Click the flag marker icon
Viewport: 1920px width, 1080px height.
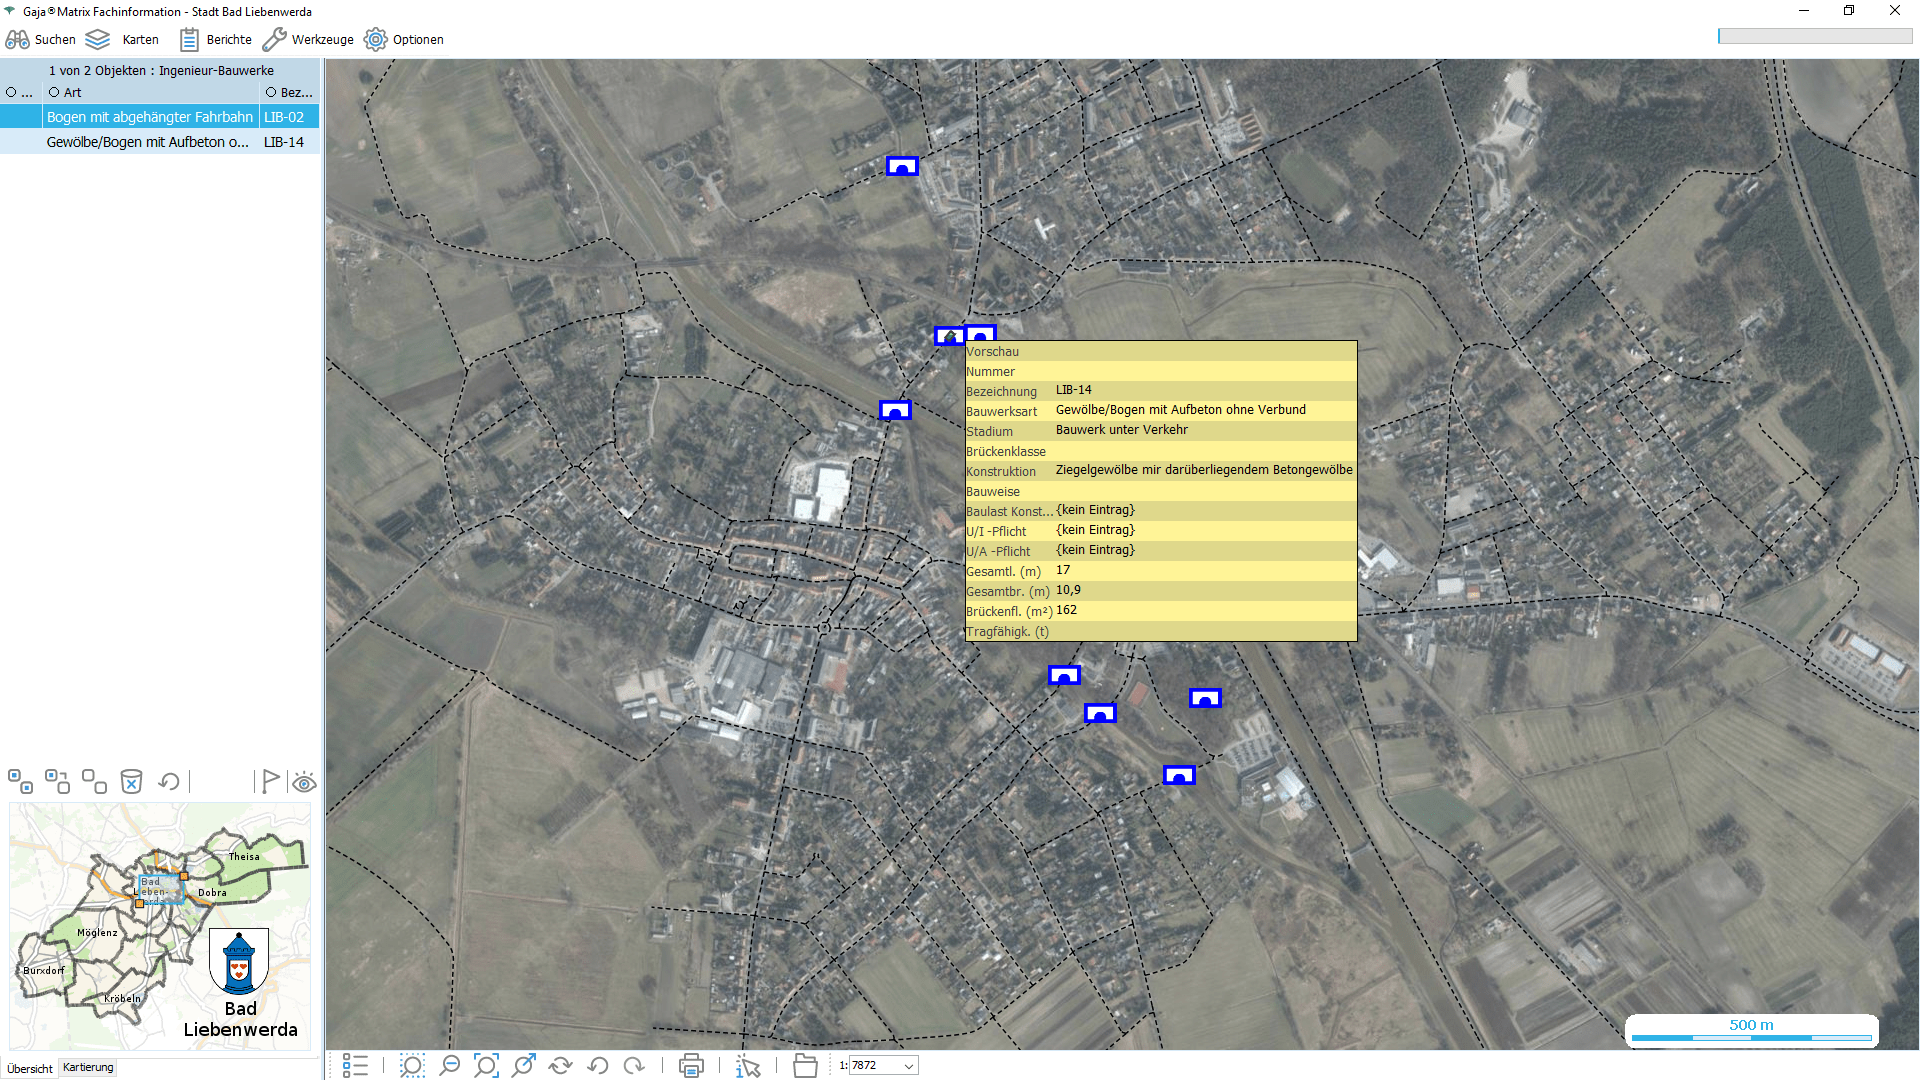pos(270,782)
